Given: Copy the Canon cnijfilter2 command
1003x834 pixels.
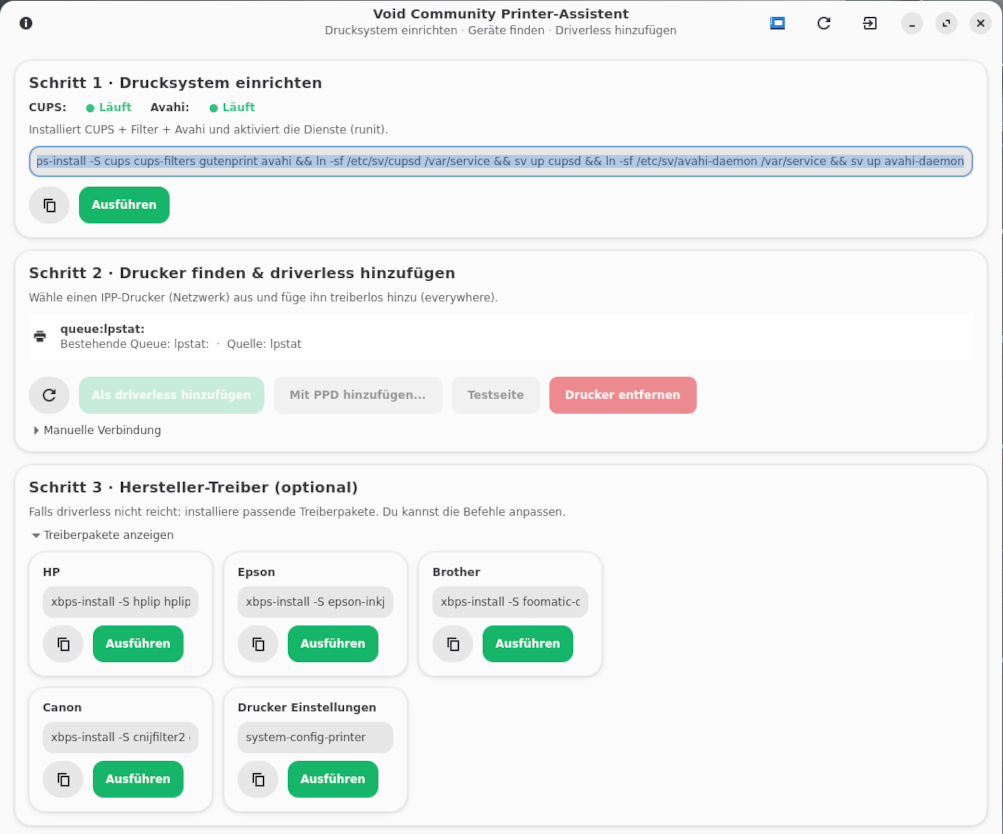Looking at the screenshot, I should pos(63,779).
